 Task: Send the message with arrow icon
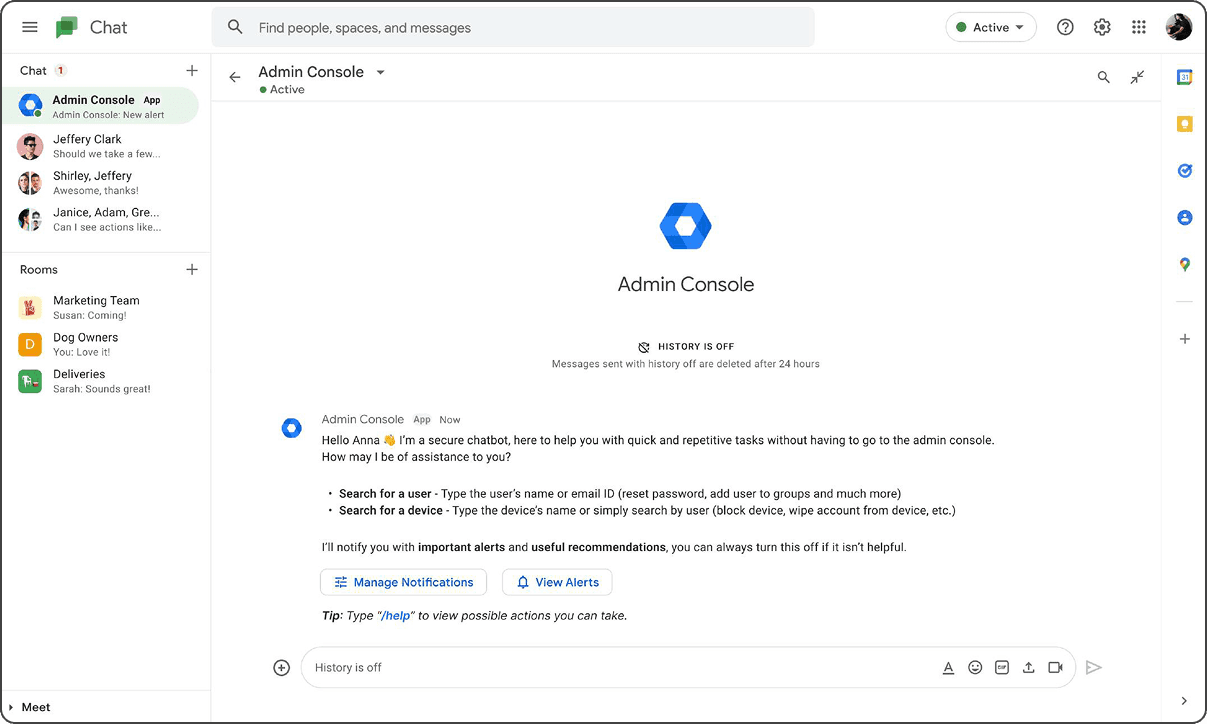pos(1094,667)
